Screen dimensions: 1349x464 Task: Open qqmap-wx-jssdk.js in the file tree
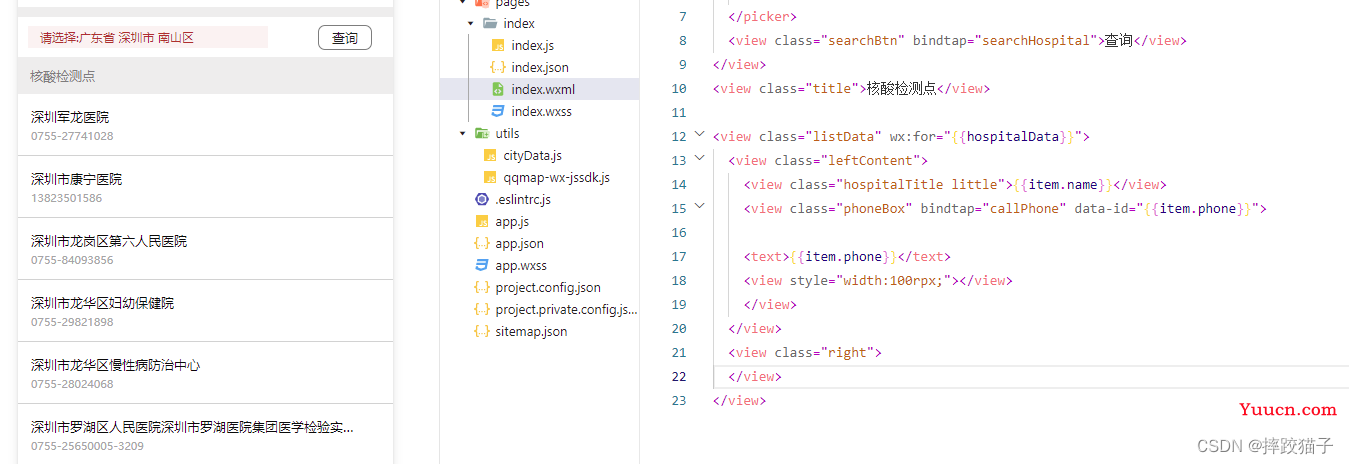[556, 177]
